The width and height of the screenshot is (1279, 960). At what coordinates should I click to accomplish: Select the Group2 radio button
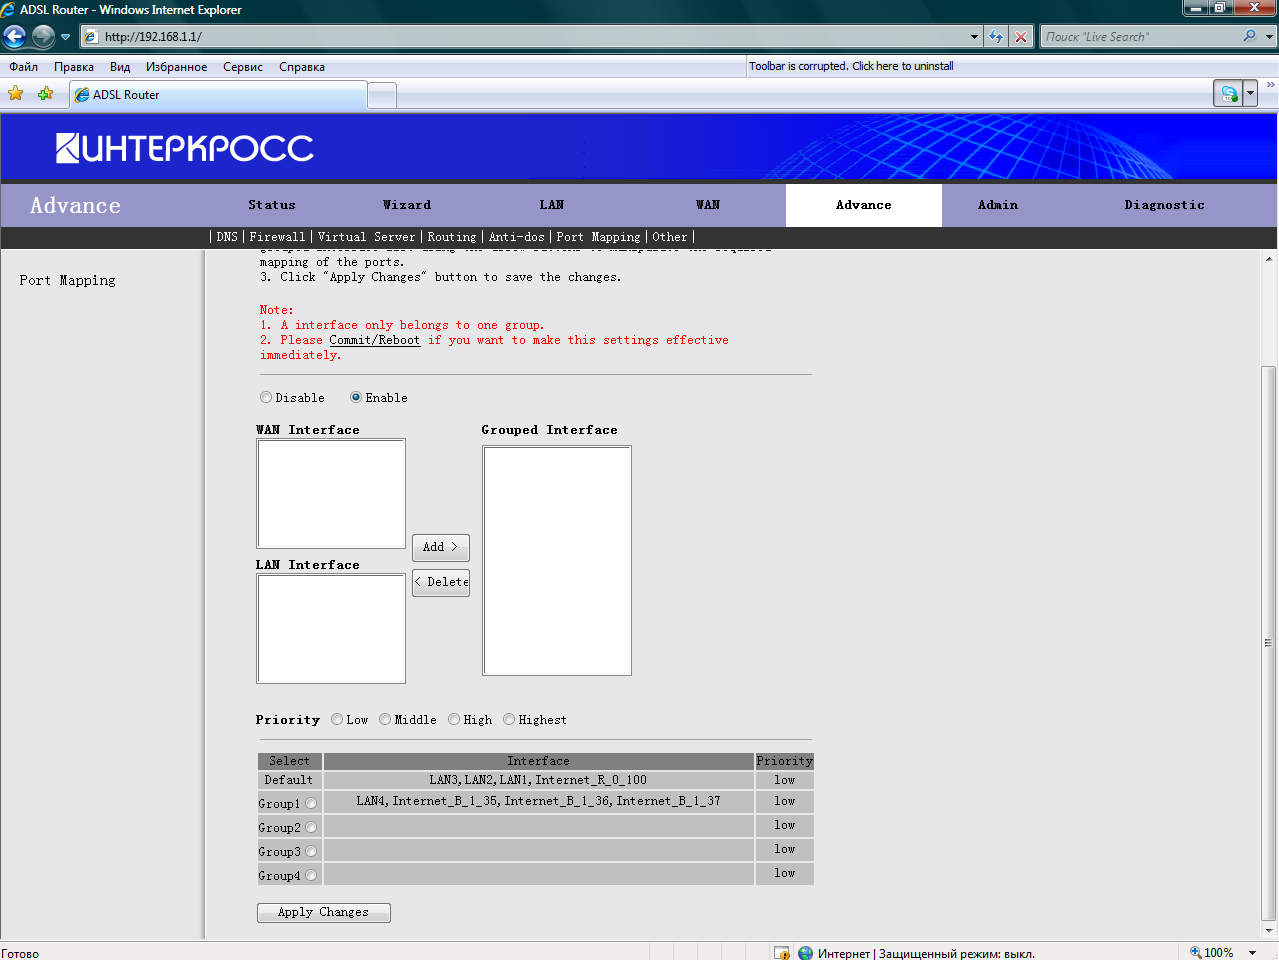tap(311, 827)
